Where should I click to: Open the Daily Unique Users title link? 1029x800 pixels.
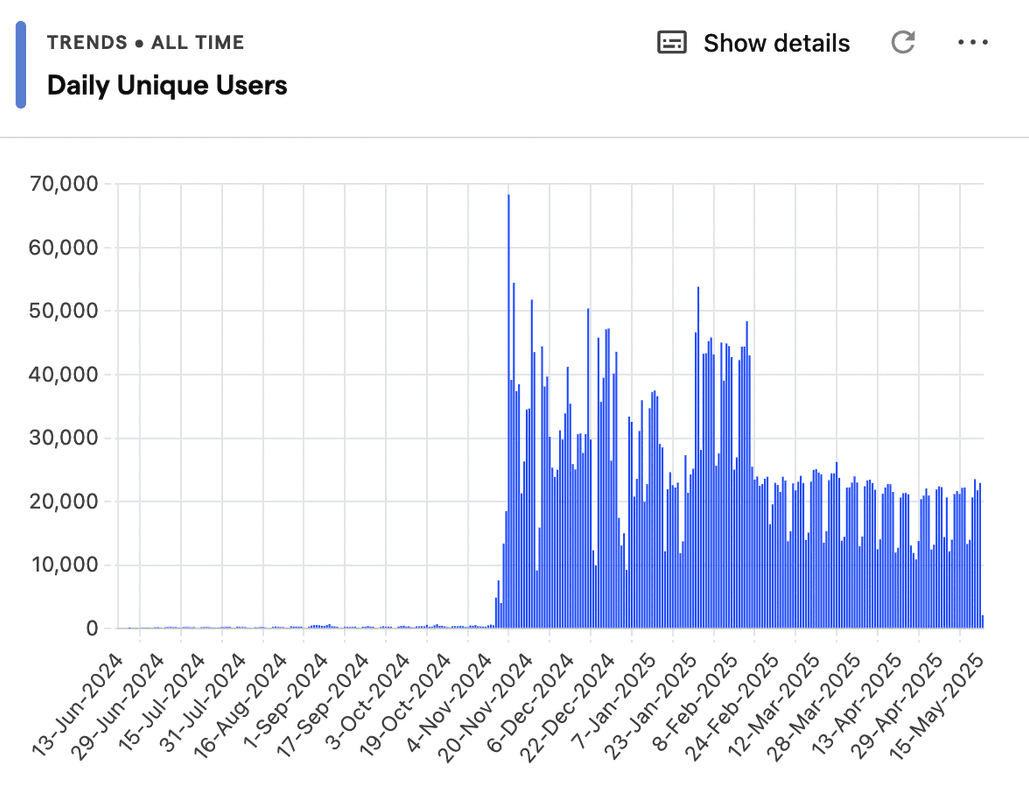point(166,86)
